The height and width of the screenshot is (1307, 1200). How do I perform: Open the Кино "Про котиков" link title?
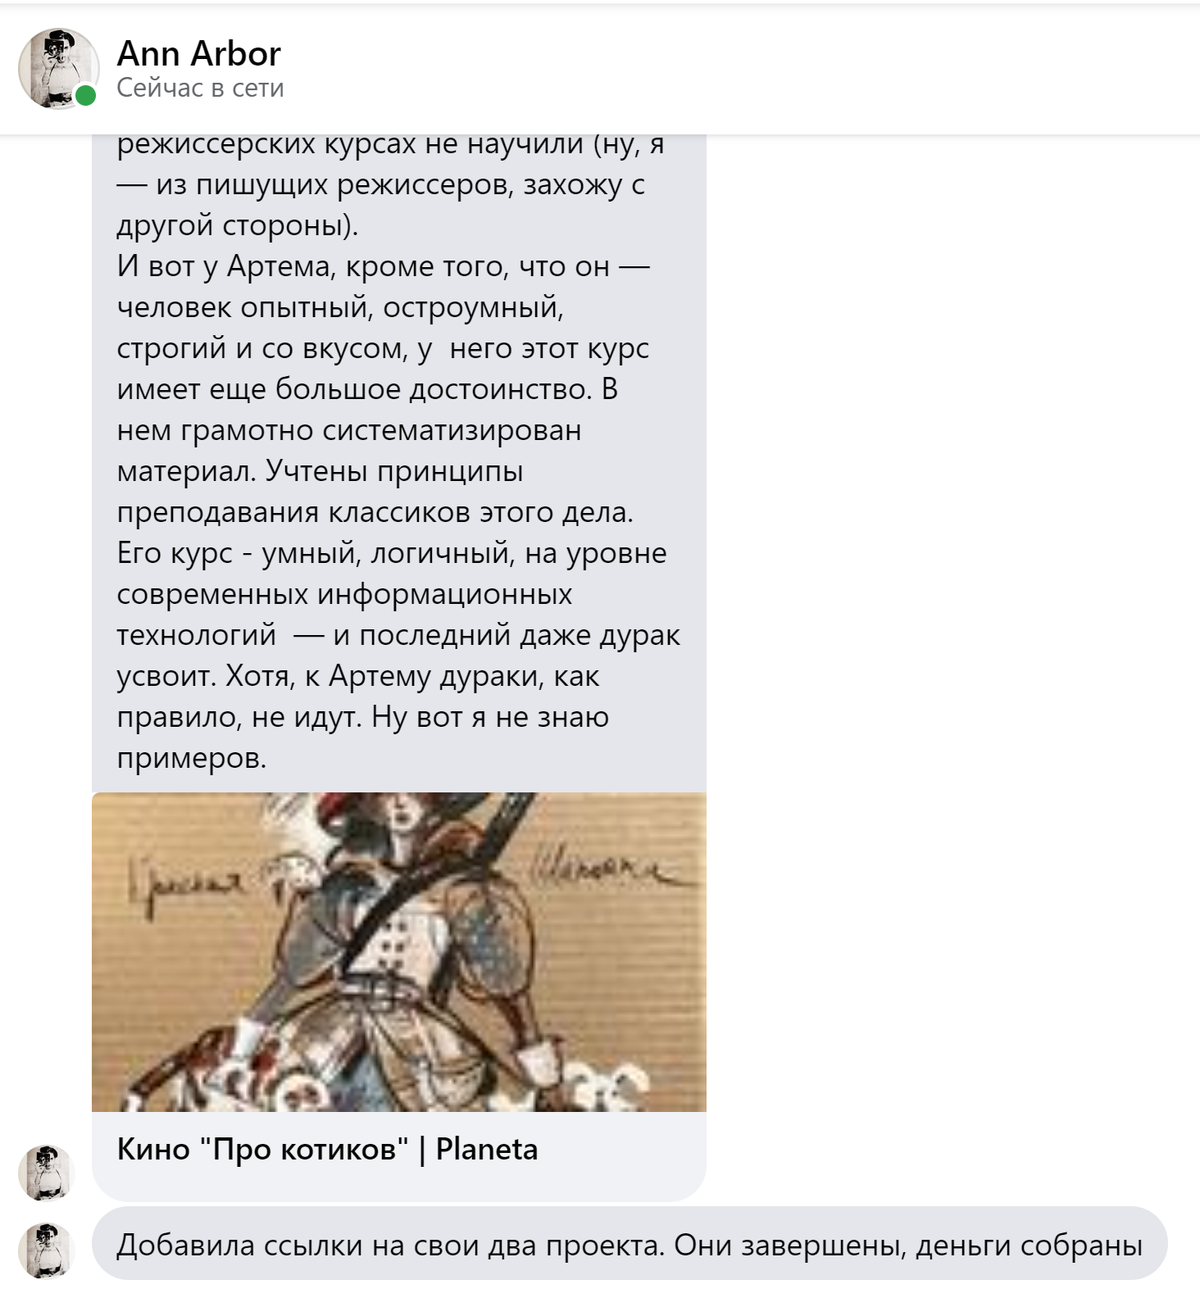click(327, 1149)
